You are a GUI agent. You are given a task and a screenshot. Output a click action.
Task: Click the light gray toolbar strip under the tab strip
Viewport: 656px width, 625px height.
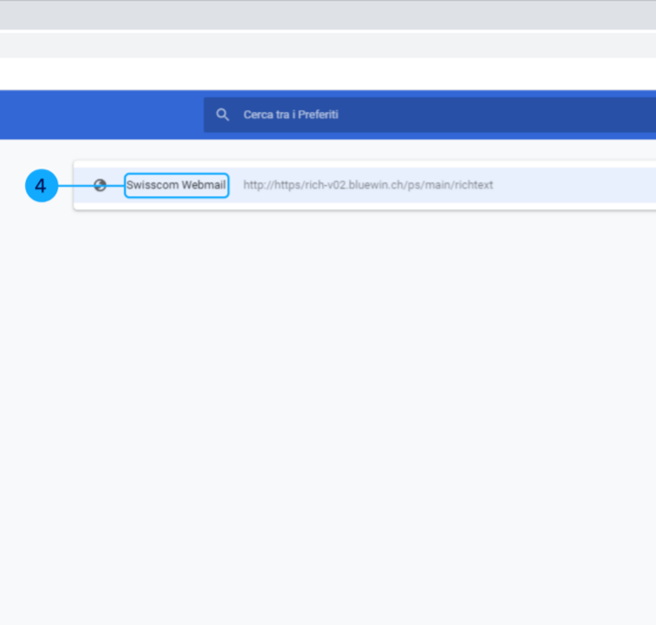pyautogui.click(x=328, y=45)
